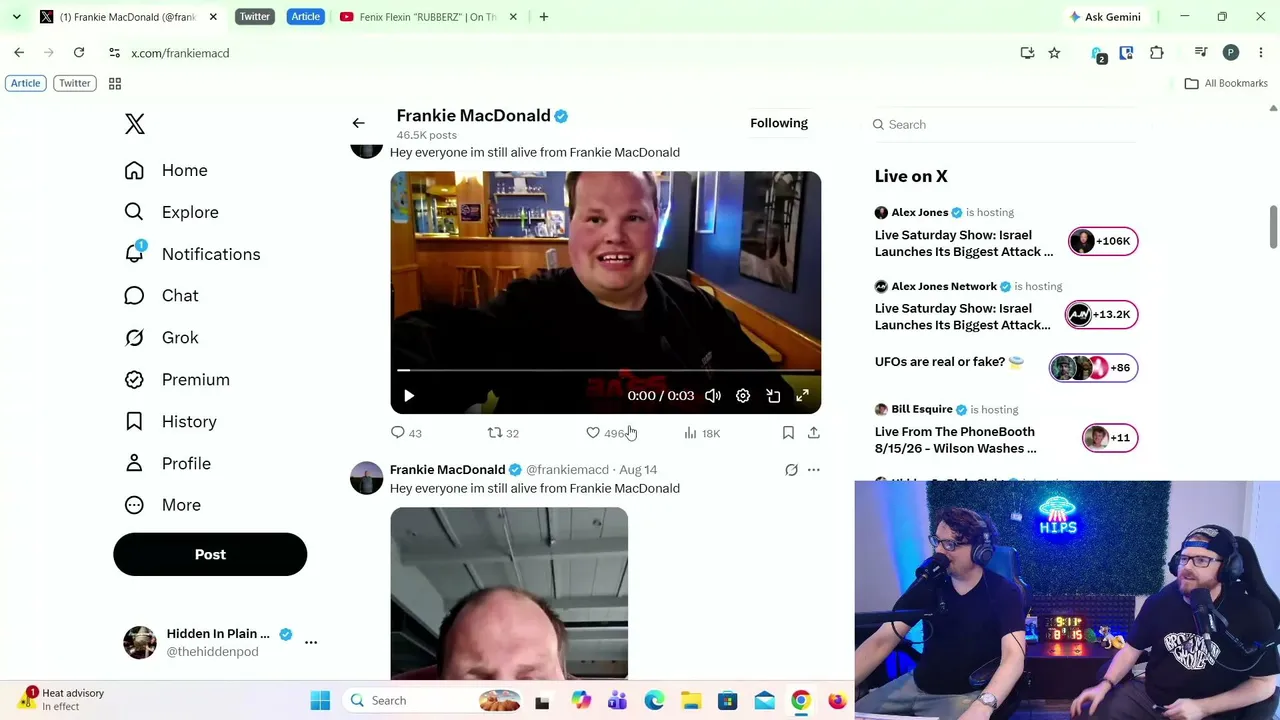Open the Article bookmark in bookmarks bar
The height and width of the screenshot is (720, 1280).
tap(25, 83)
